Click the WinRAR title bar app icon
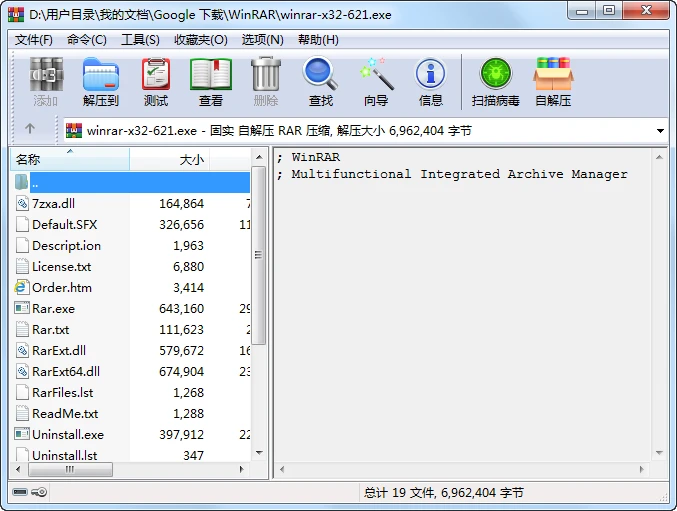This screenshot has height=511, width=677. click(x=16, y=15)
